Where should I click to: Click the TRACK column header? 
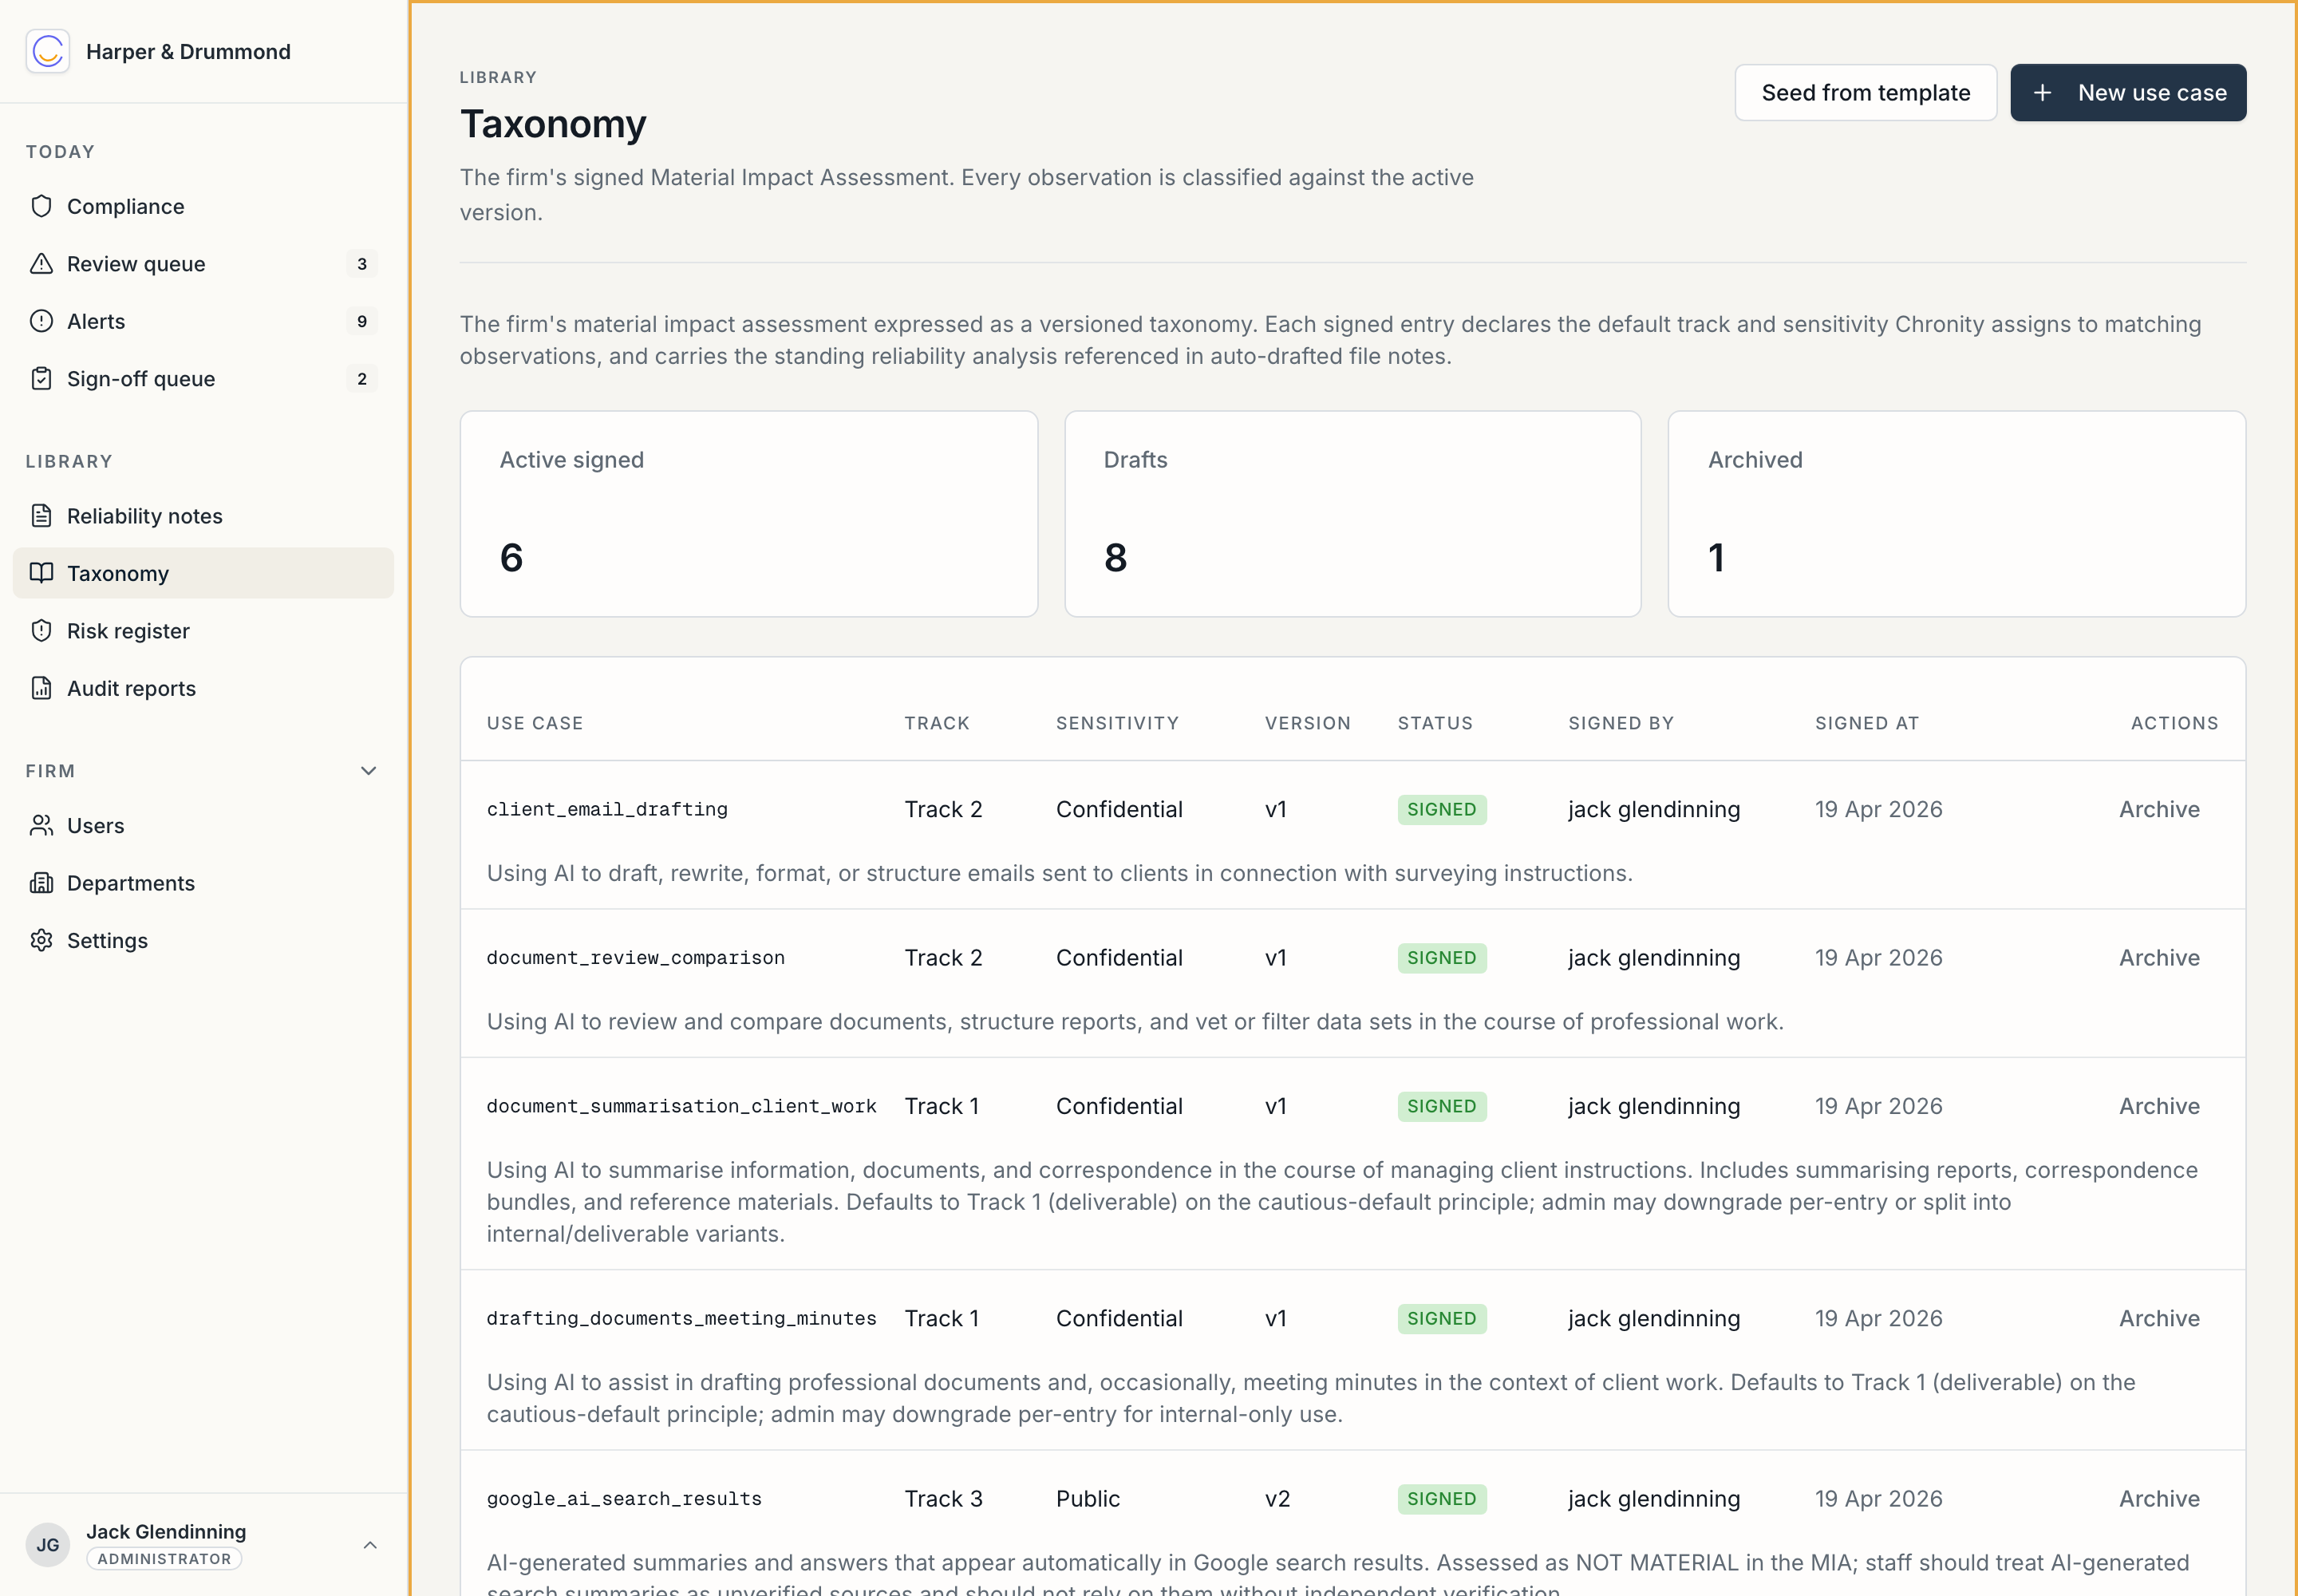937,723
